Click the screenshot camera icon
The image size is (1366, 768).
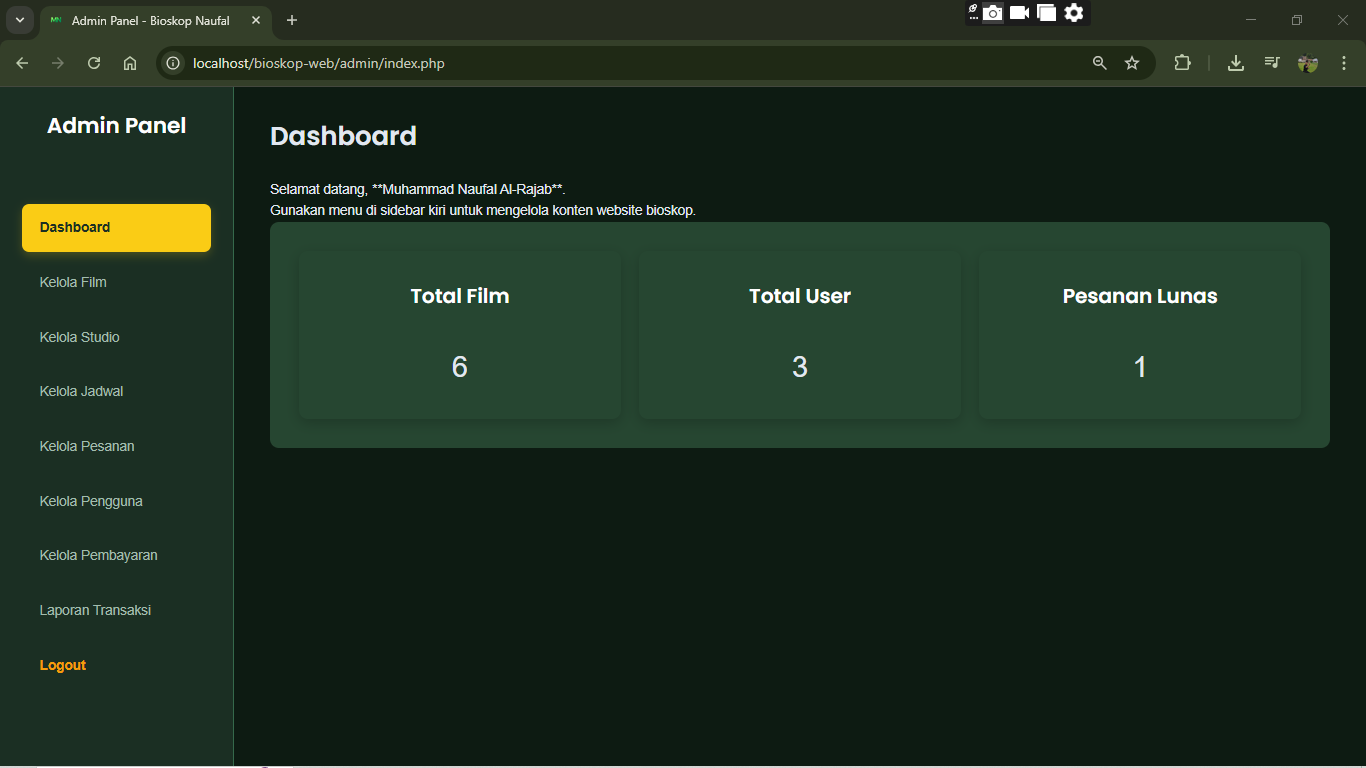tap(992, 13)
